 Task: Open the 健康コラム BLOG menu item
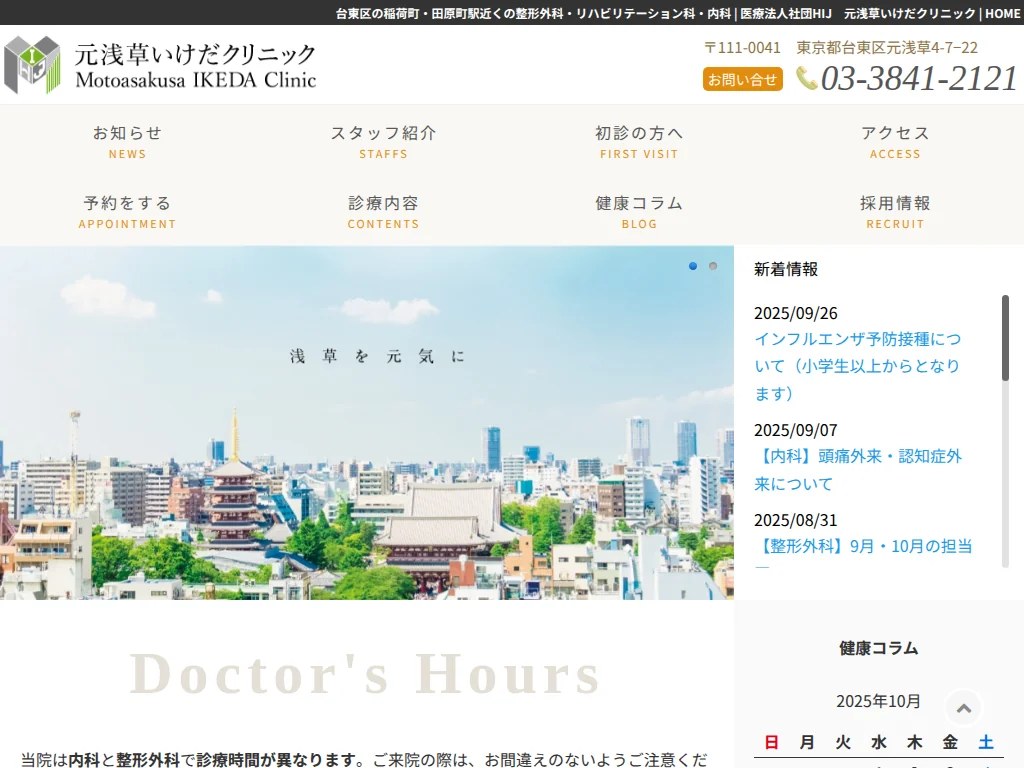coord(639,212)
